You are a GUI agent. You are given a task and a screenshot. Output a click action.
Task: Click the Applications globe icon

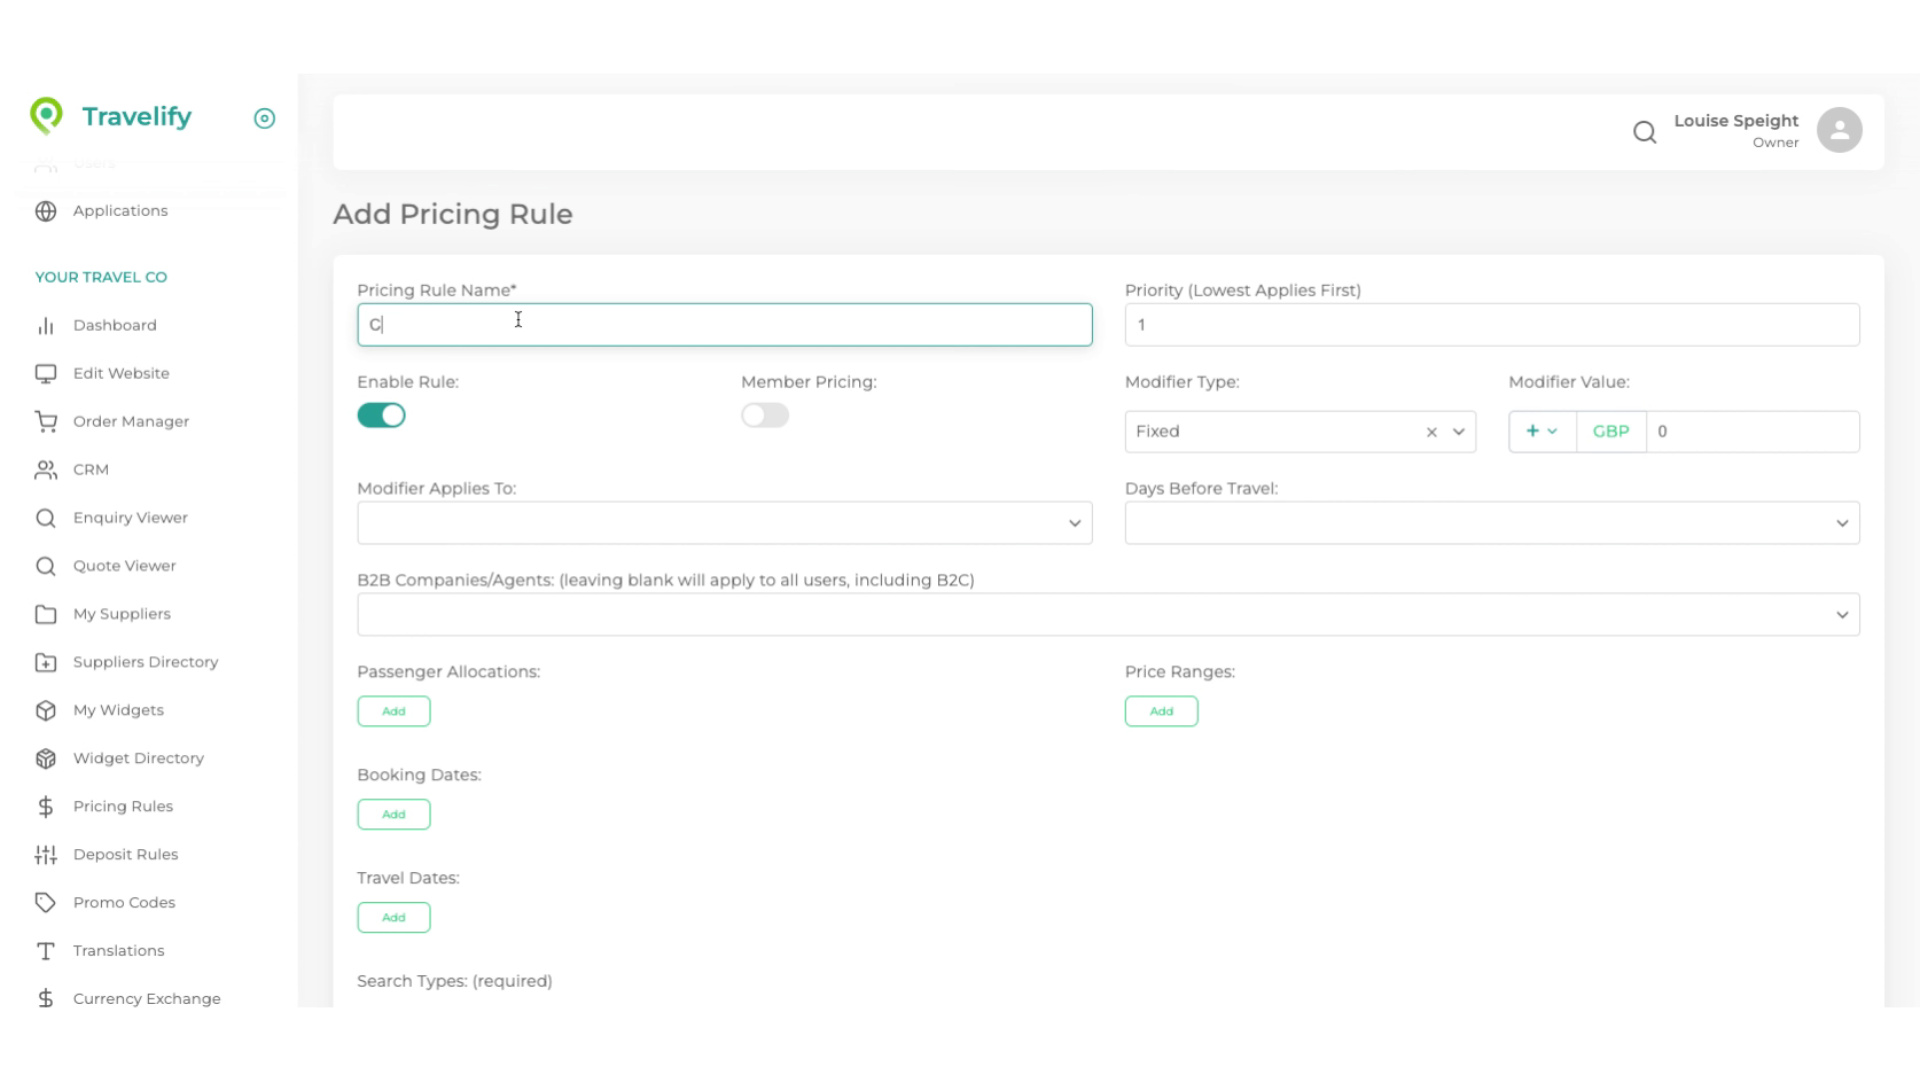click(x=46, y=211)
